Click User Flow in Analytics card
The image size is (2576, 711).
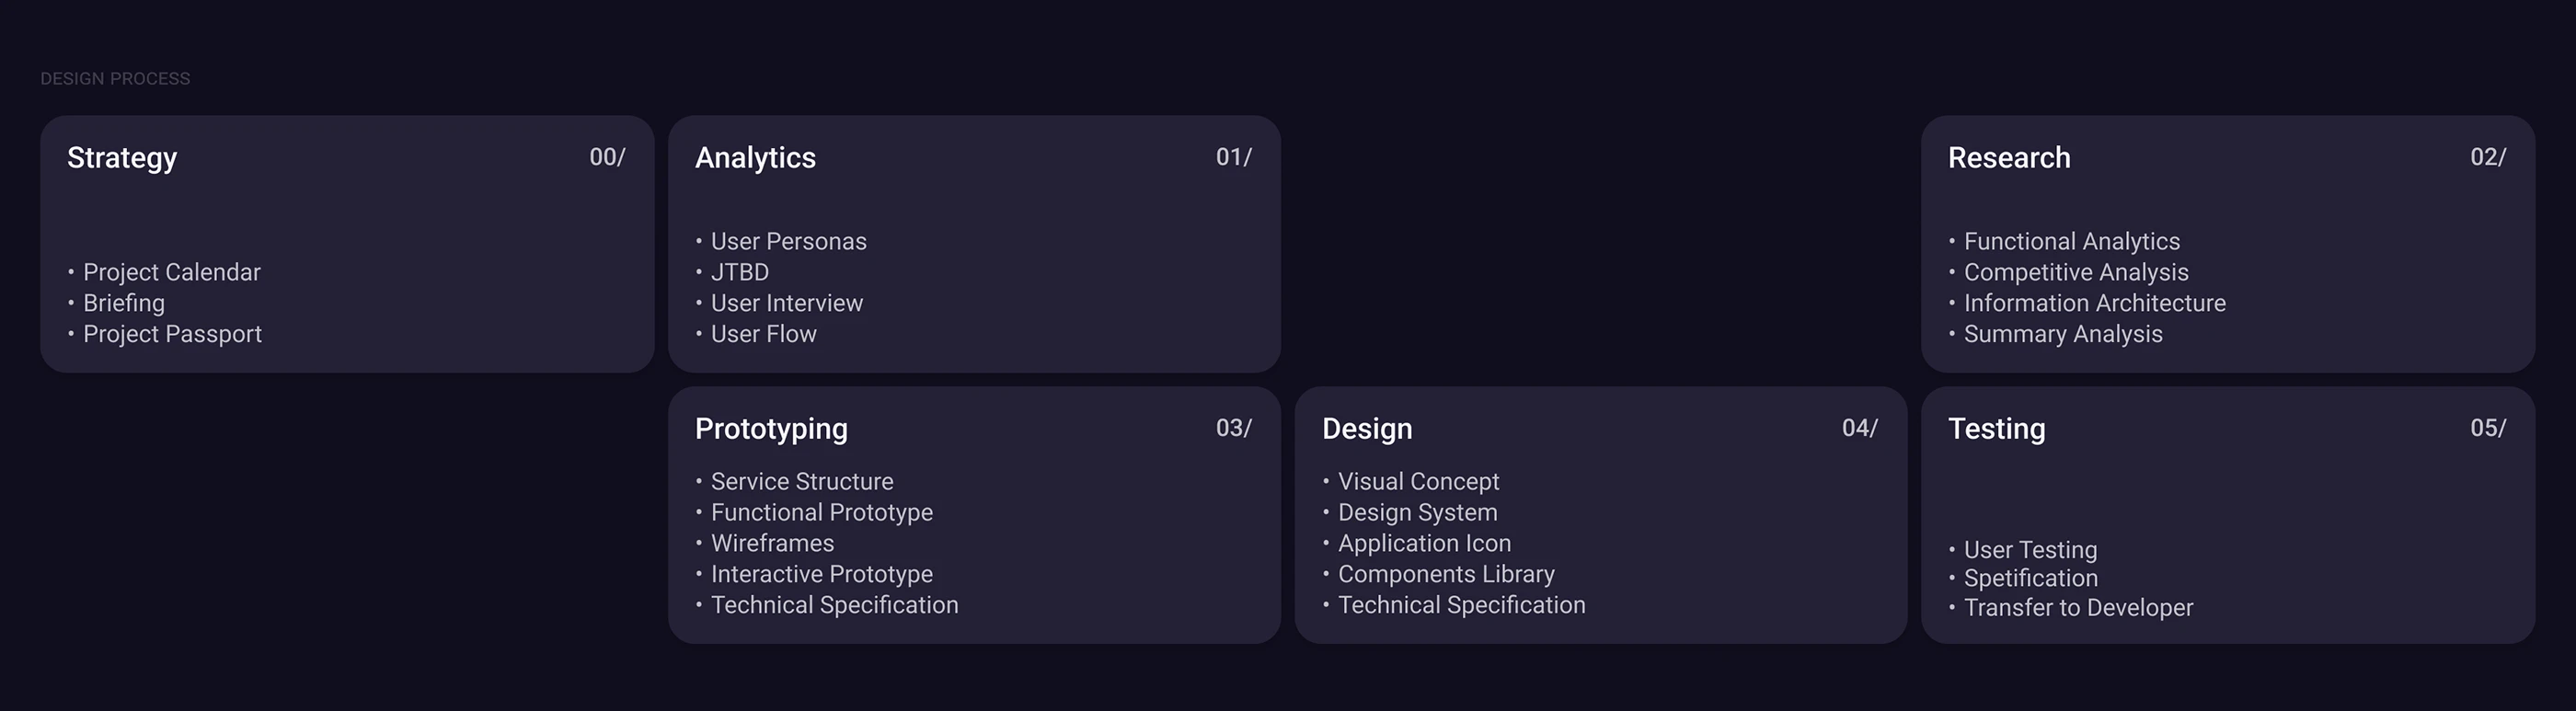coord(763,334)
